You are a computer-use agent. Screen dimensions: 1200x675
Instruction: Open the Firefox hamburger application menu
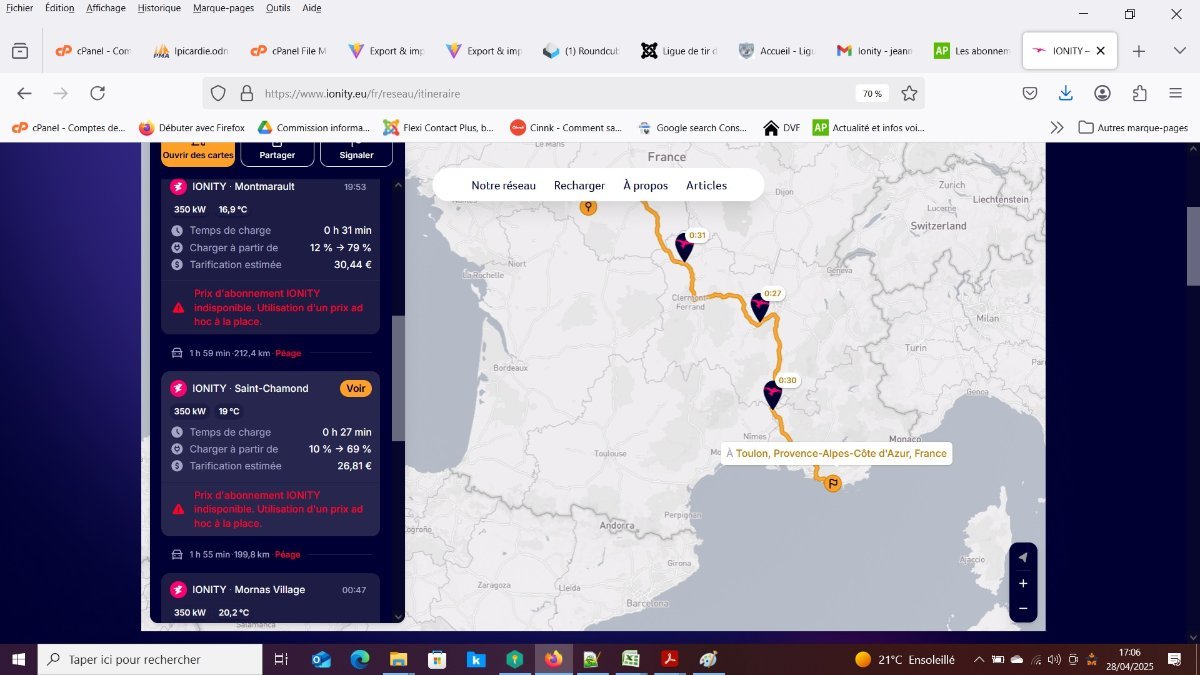click(x=1176, y=93)
